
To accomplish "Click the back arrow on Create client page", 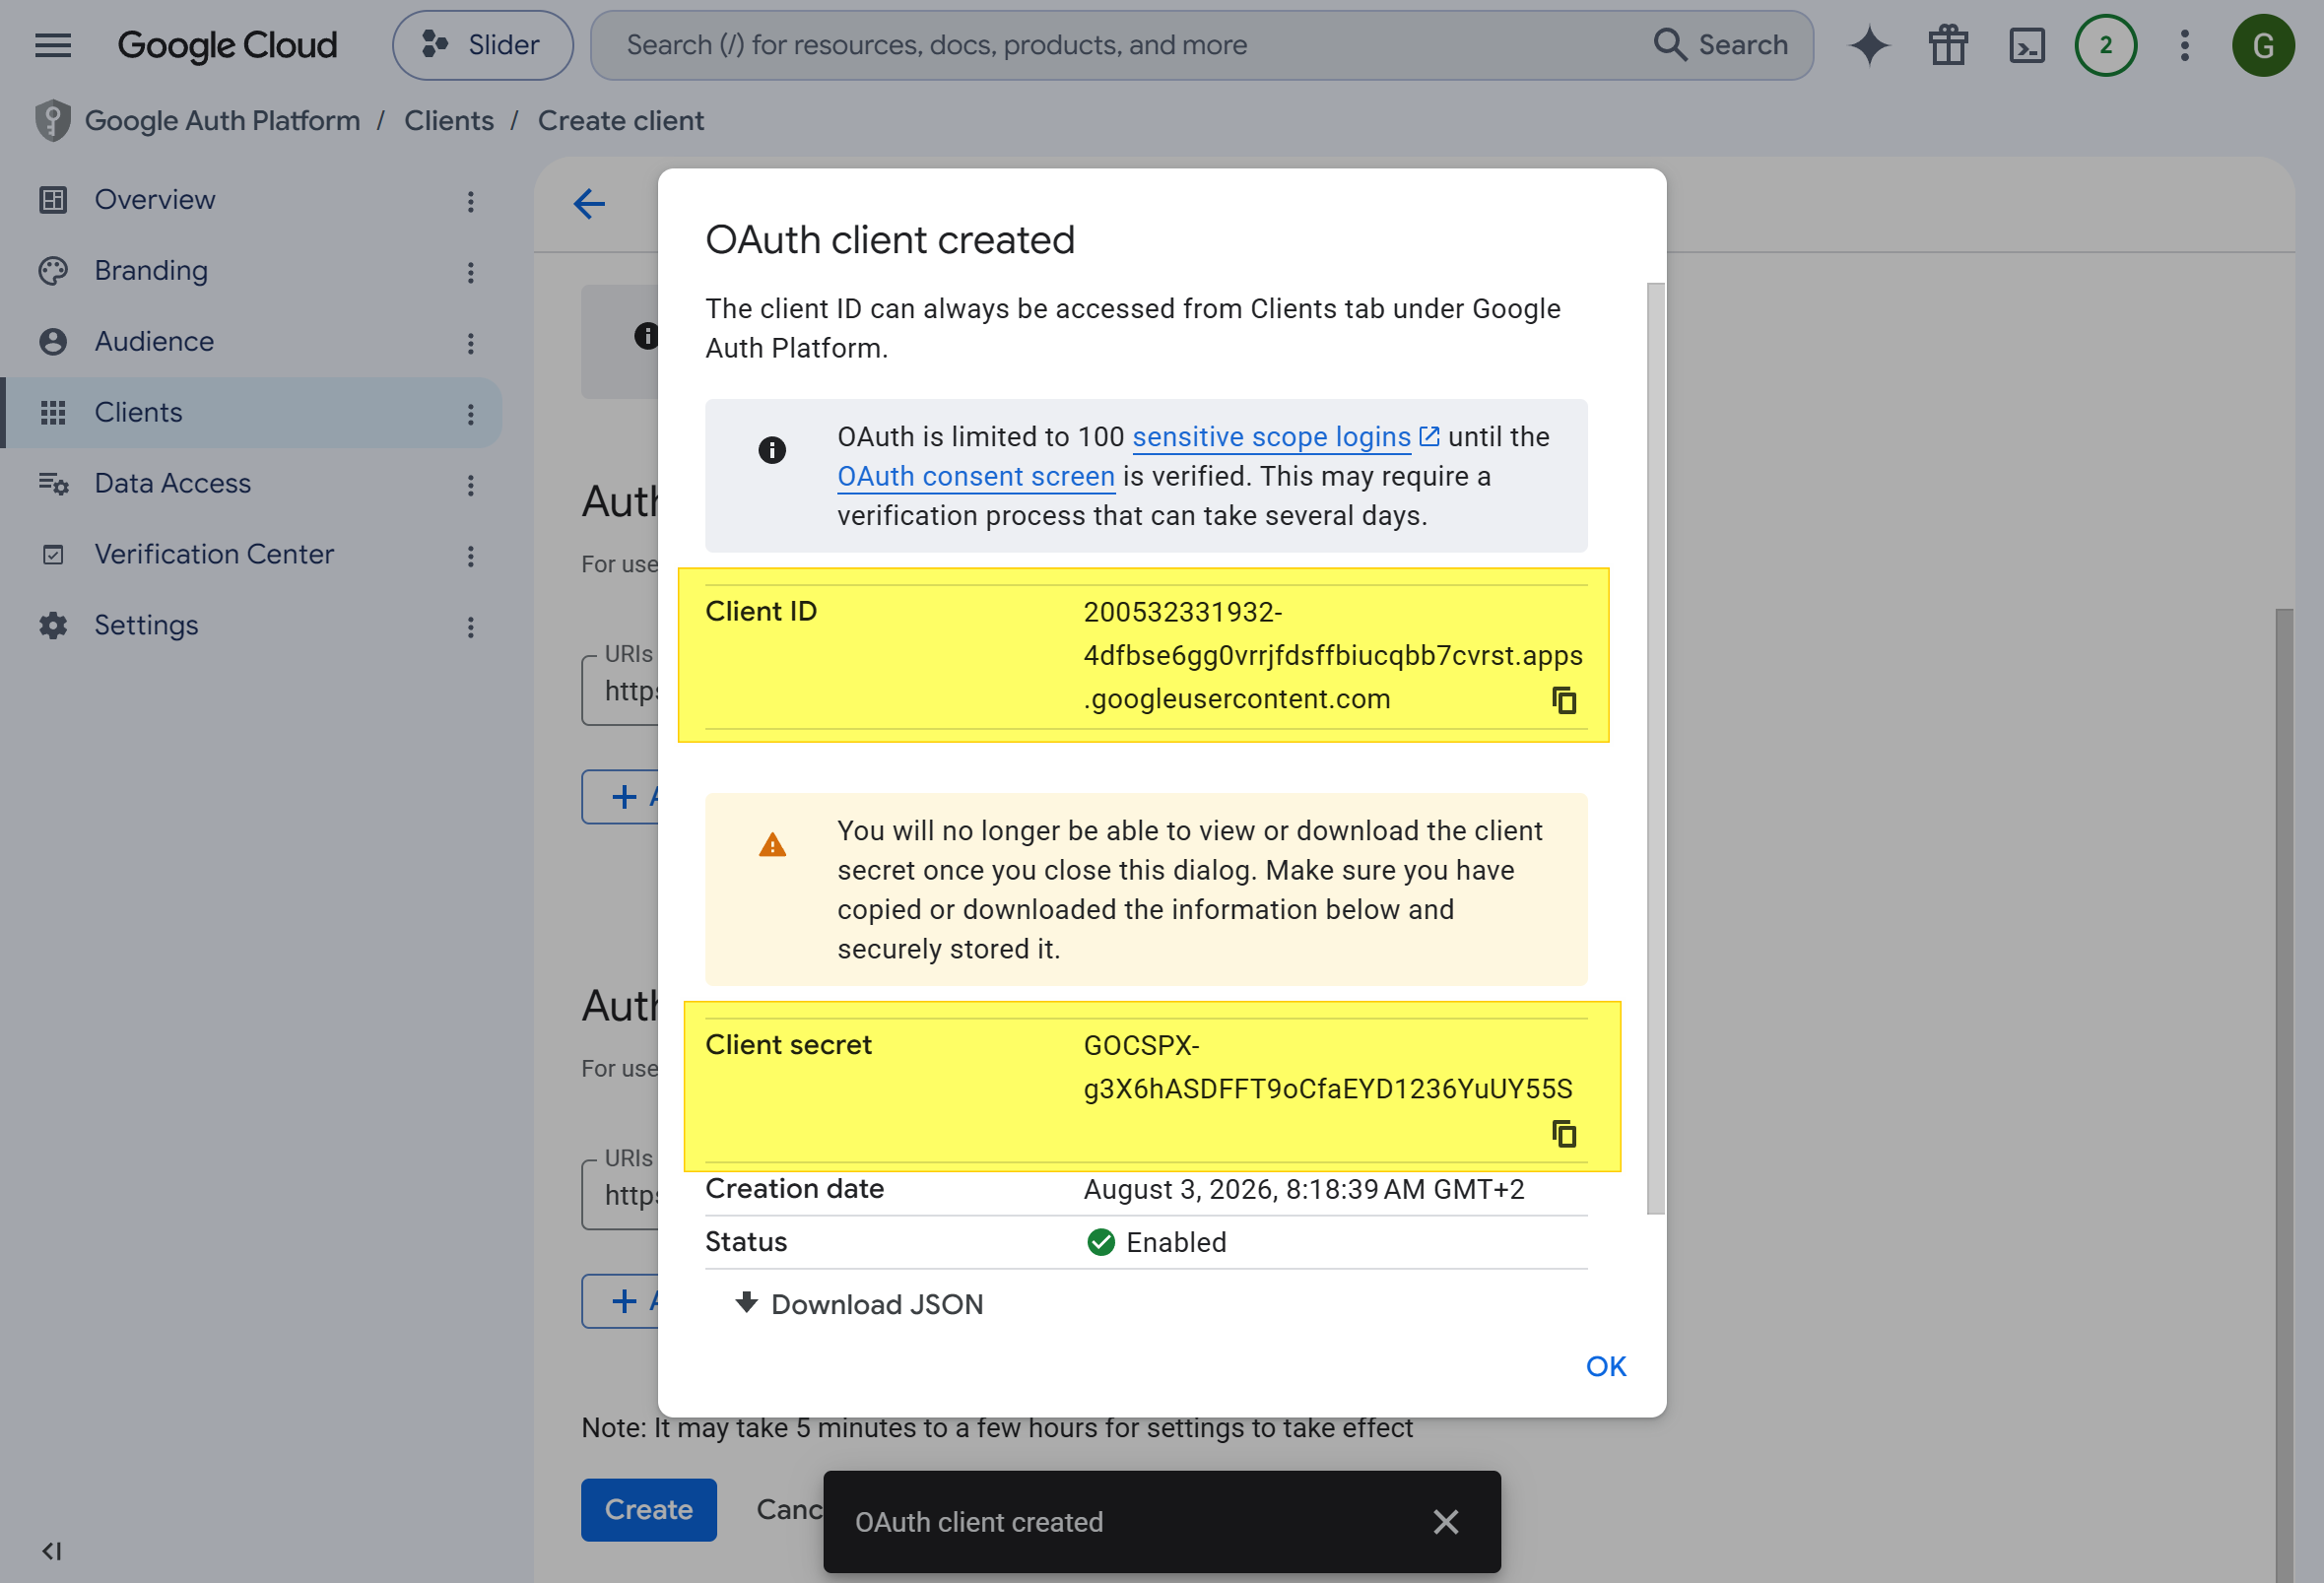I will click(589, 204).
